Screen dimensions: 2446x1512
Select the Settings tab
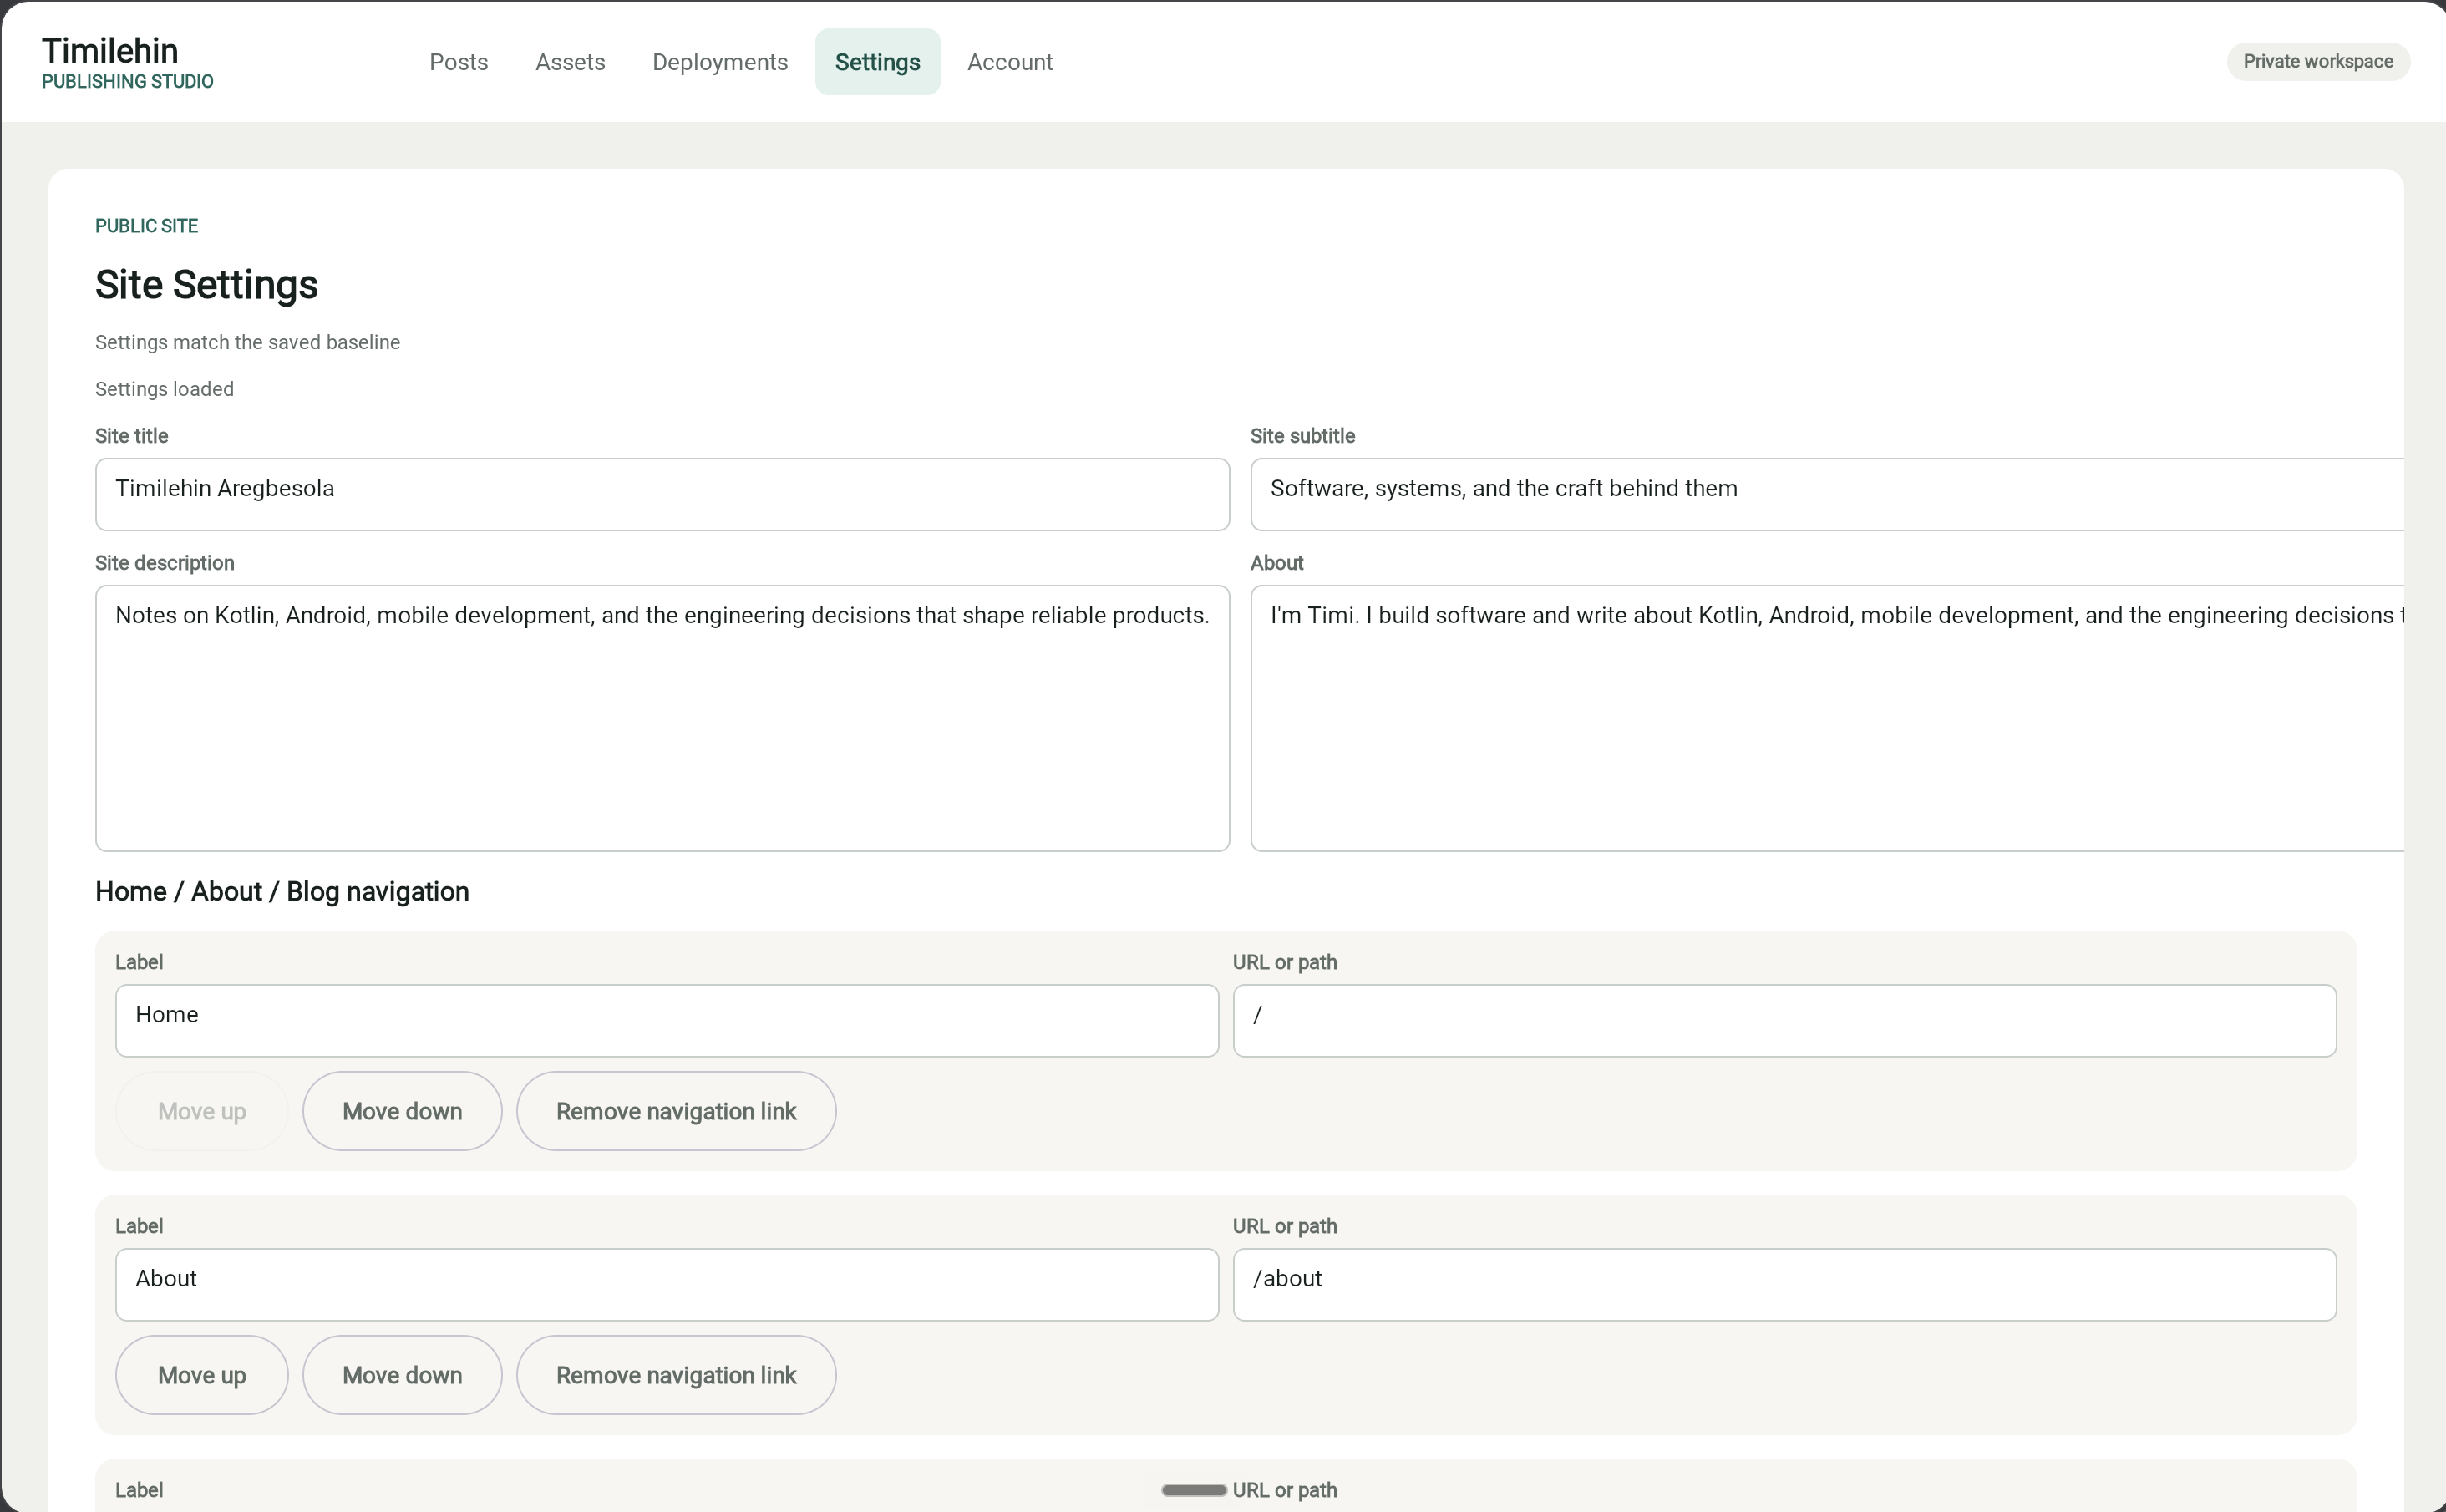(877, 62)
